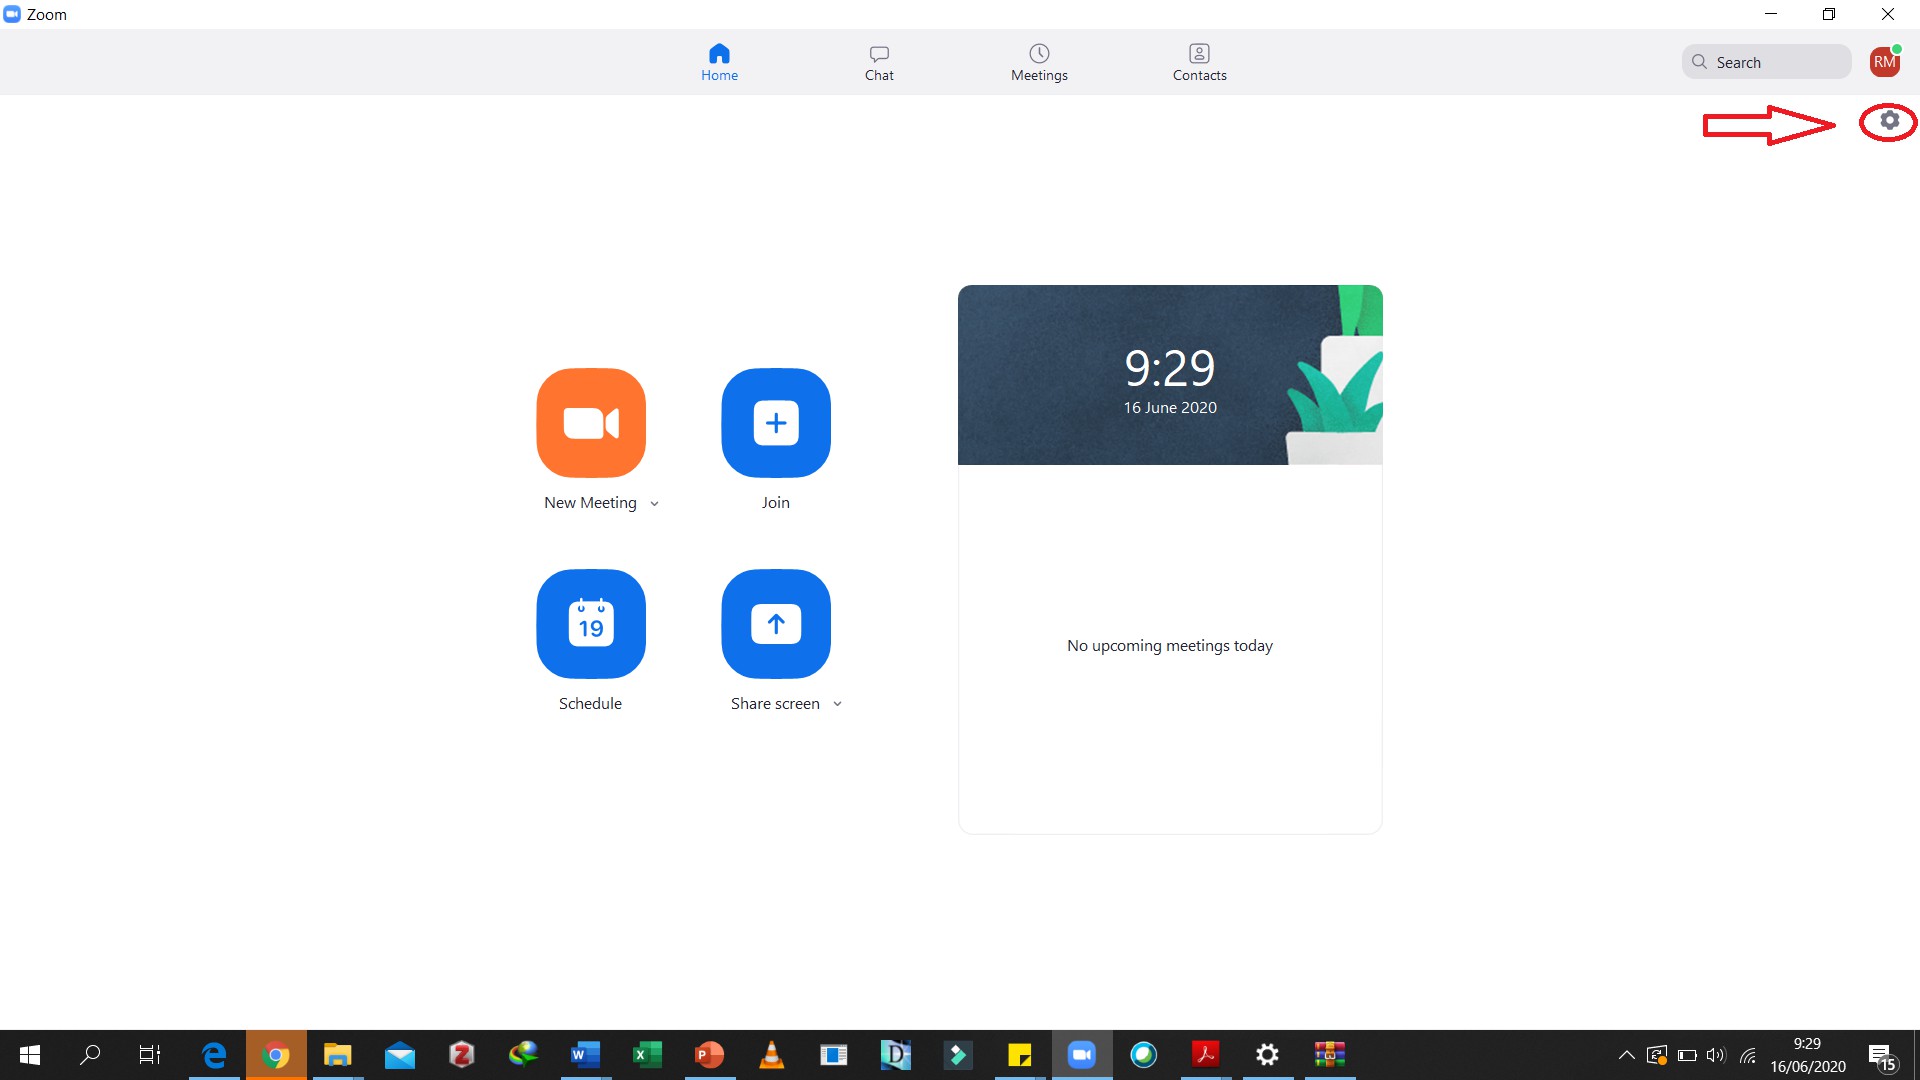Screen dimensions: 1920x1080
Task: Open Google Chrome from the taskbar
Action: coord(276,1054)
